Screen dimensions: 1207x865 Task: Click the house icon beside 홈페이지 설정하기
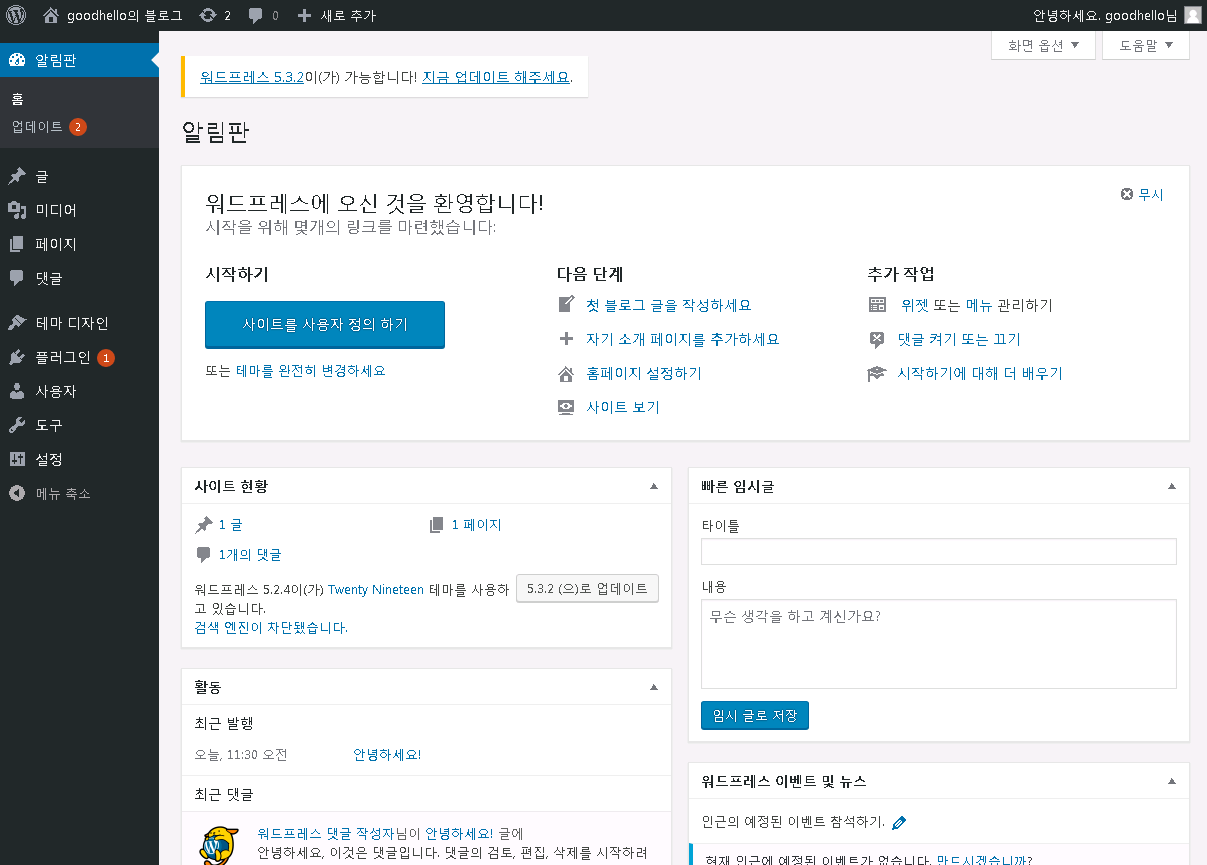pyautogui.click(x=566, y=373)
